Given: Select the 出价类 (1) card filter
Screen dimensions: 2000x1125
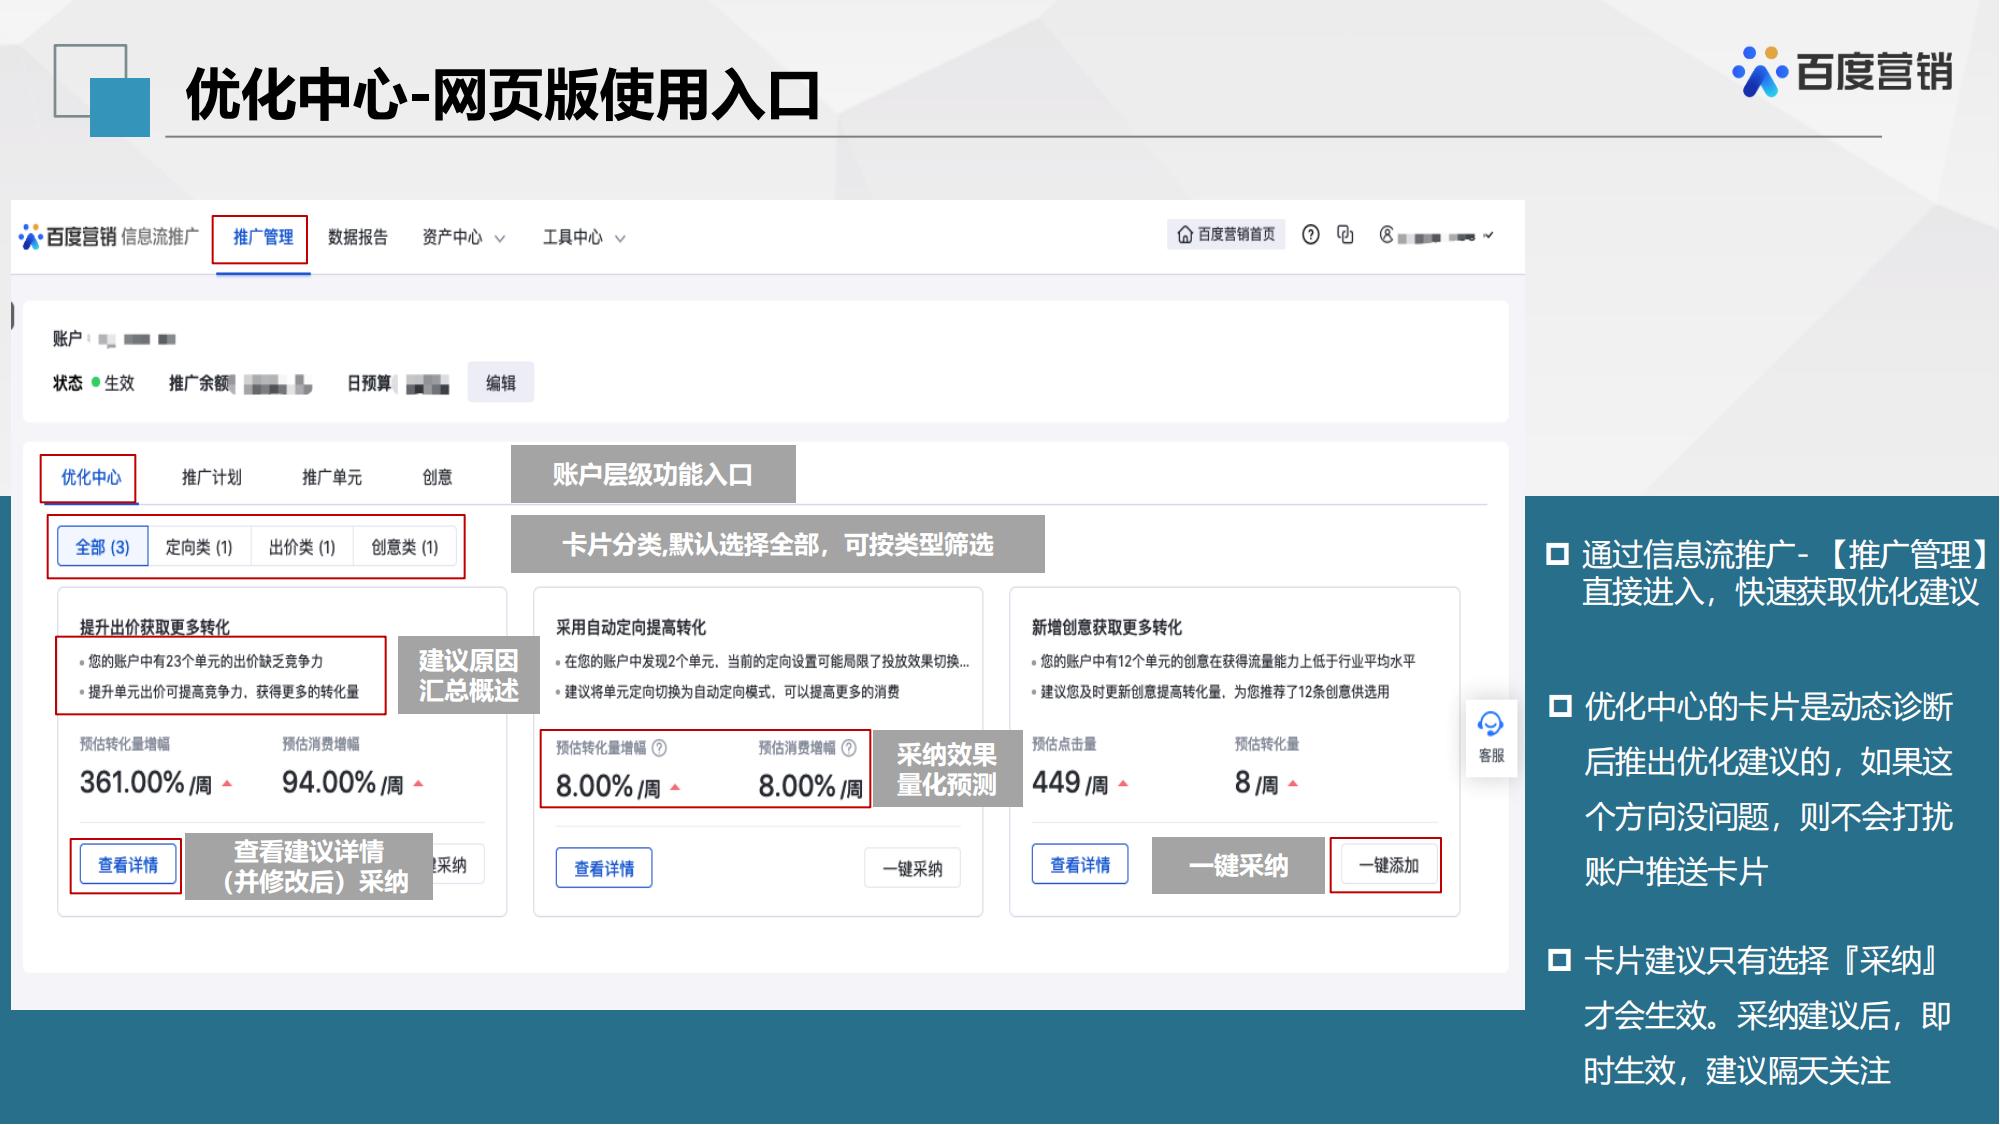Looking at the screenshot, I should click(x=302, y=547).
